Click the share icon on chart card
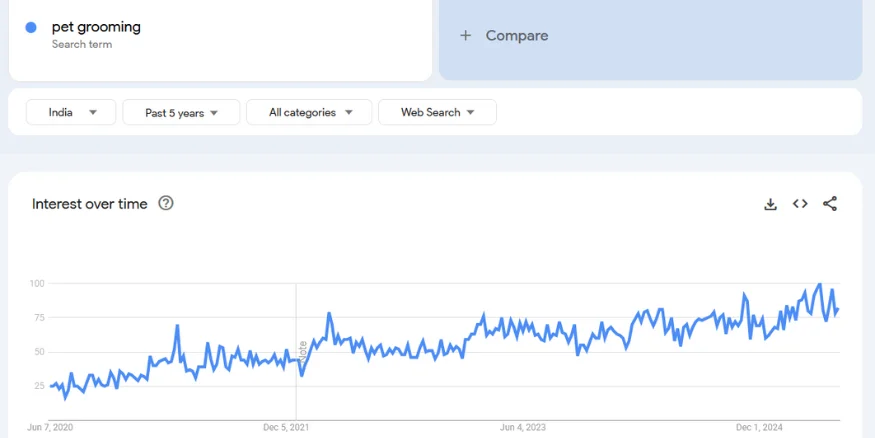 point(830,204)
